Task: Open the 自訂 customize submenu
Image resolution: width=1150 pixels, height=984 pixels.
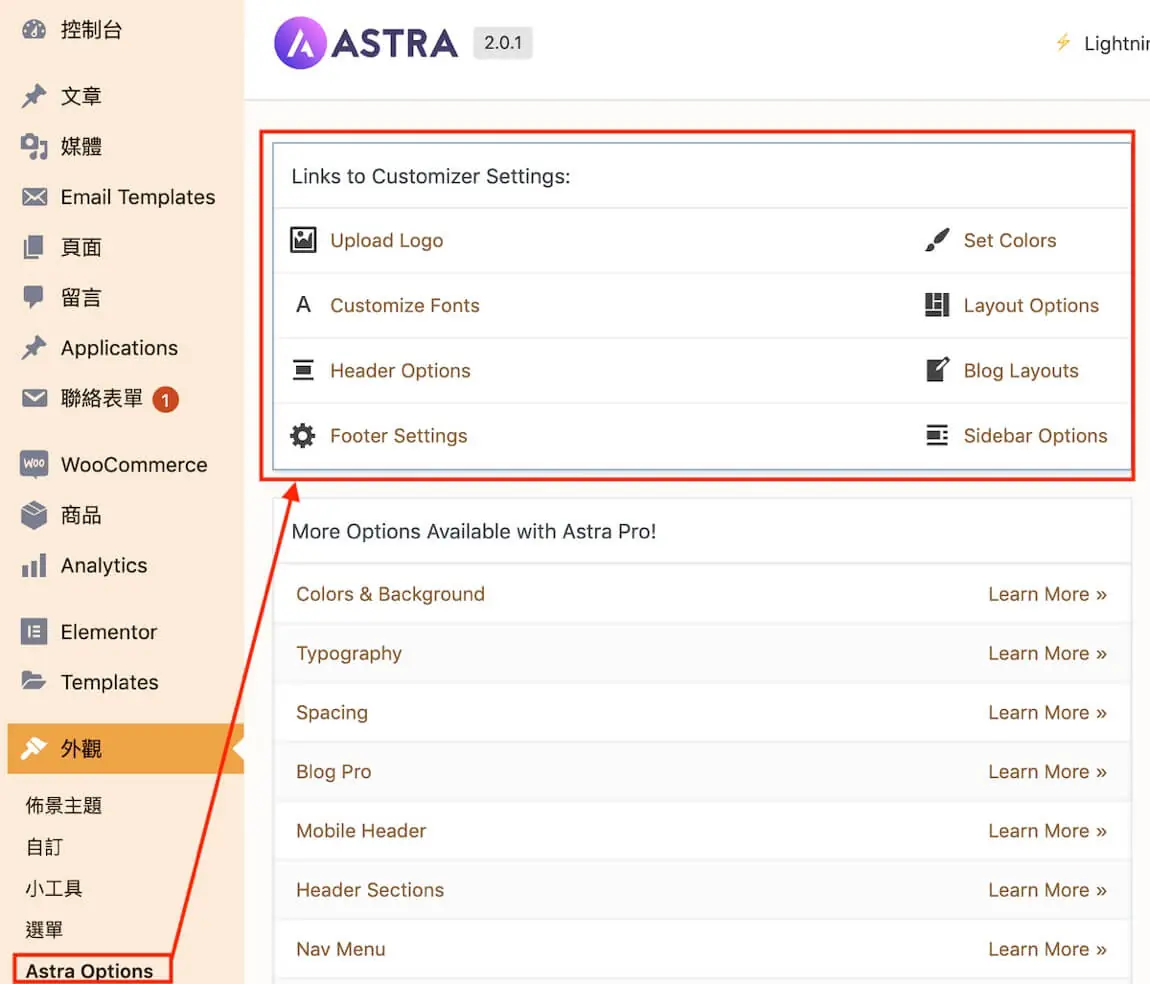Action: tap(45, 847)
